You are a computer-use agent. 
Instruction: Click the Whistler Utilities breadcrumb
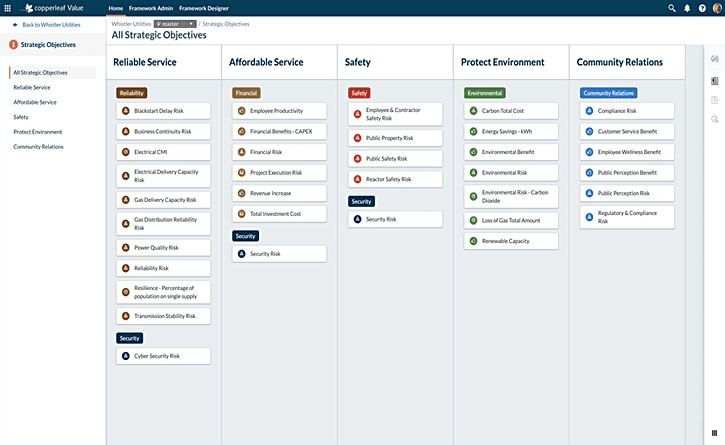pyautogui.click(x=131, y=24)
